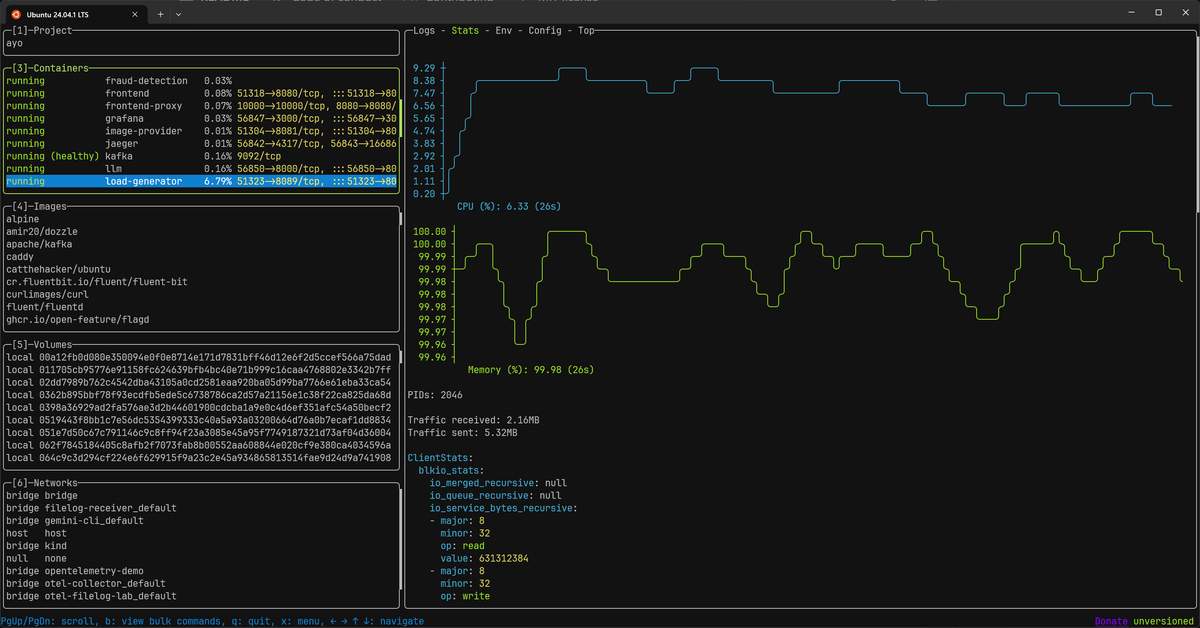
Task: Select the volume starting with 0362b895
Action: (200, 395)
